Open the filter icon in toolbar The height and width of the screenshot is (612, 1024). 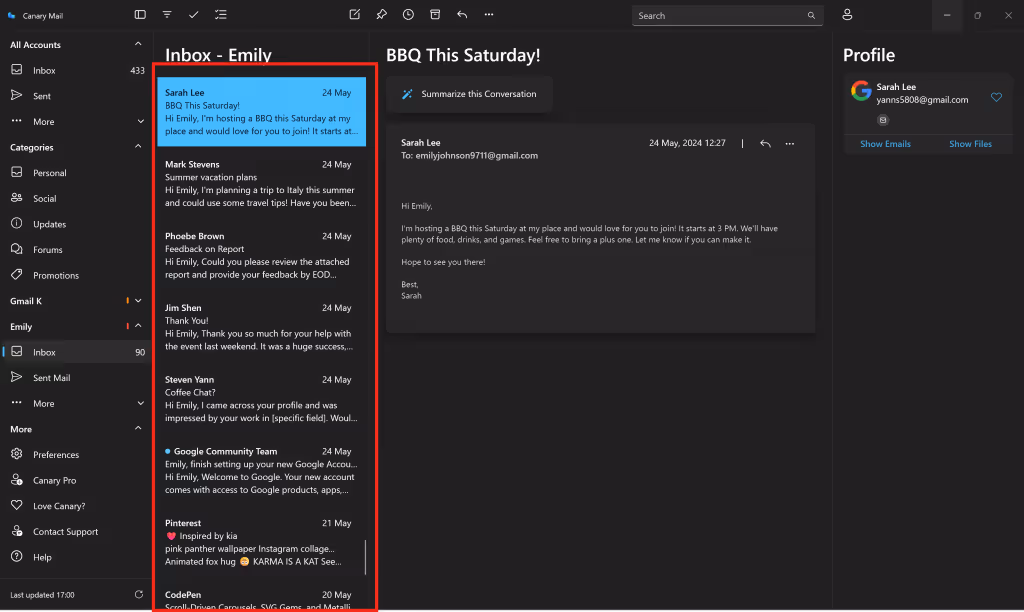click(167, 14)
